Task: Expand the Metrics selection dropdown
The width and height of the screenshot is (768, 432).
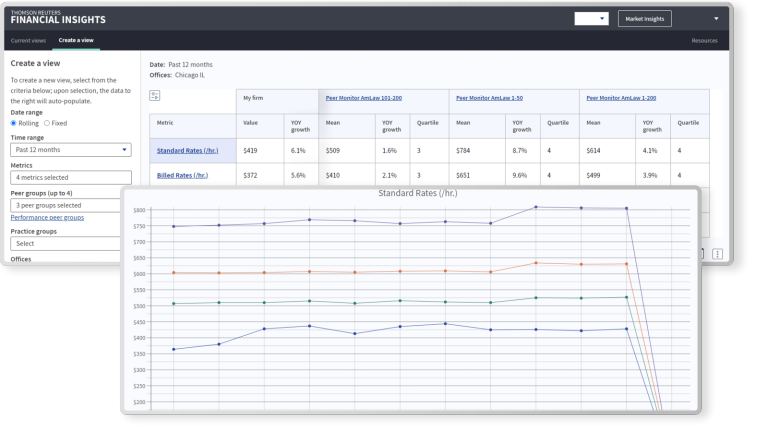Action: (x=71, y=177)
